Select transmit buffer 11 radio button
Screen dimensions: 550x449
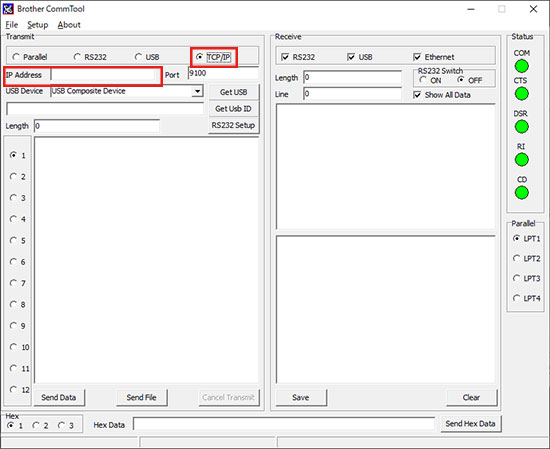[13, 368]
